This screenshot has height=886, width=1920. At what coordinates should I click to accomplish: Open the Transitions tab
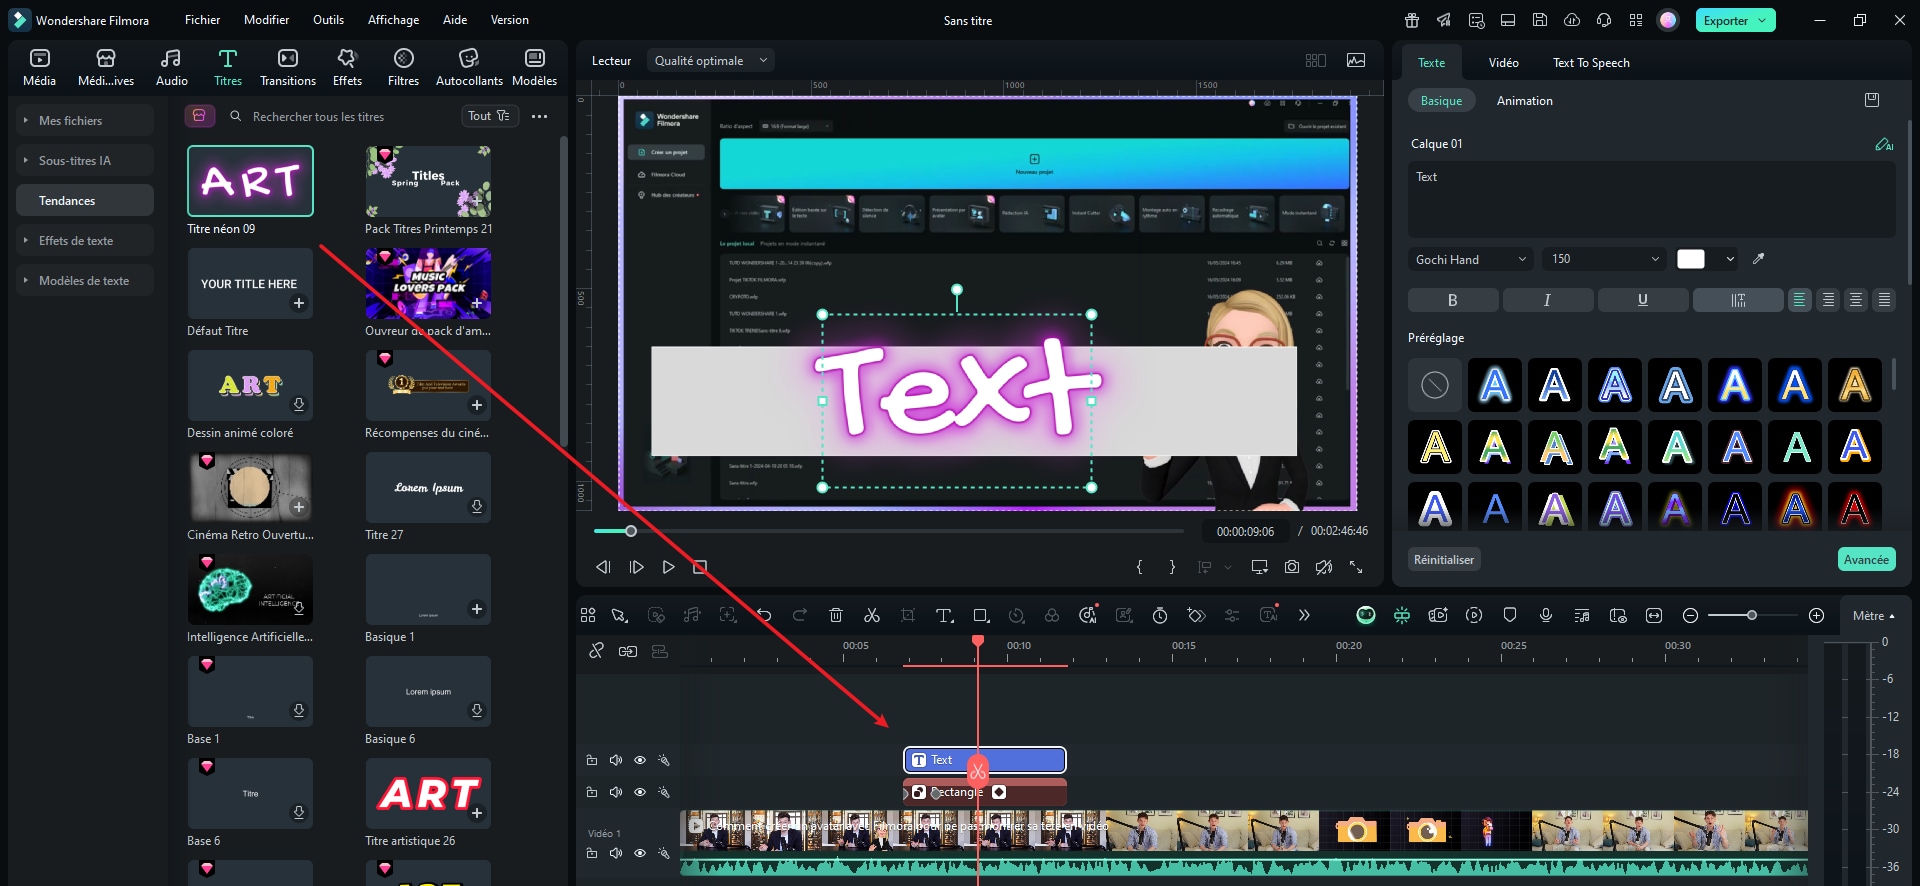click(288, 67)
